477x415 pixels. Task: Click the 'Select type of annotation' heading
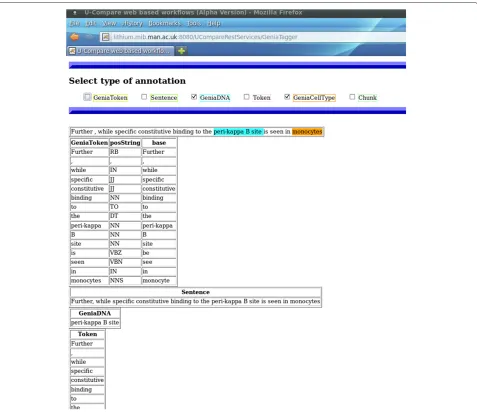[127, 81]
